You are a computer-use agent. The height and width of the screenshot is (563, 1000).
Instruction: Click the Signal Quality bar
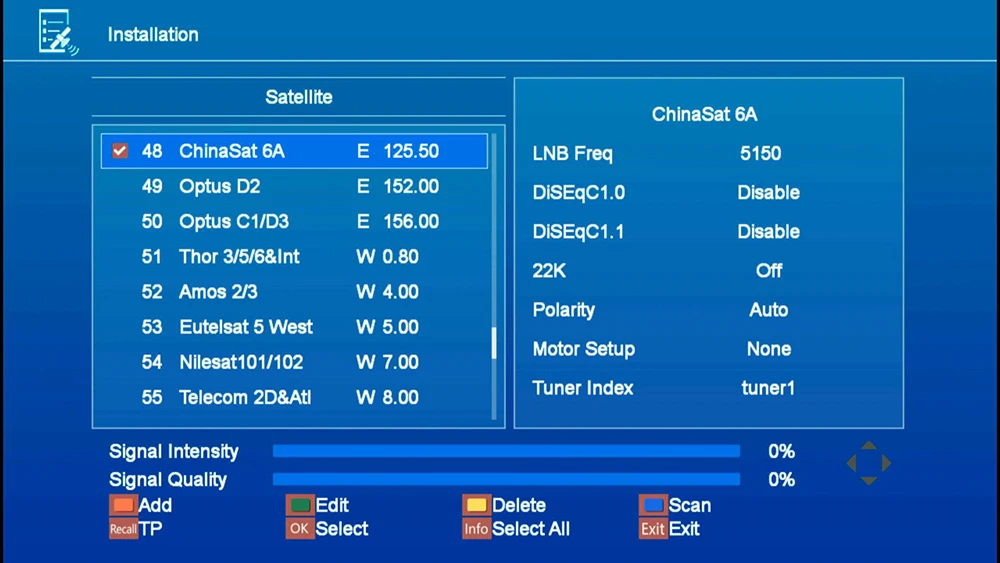(x=506, y=479)
